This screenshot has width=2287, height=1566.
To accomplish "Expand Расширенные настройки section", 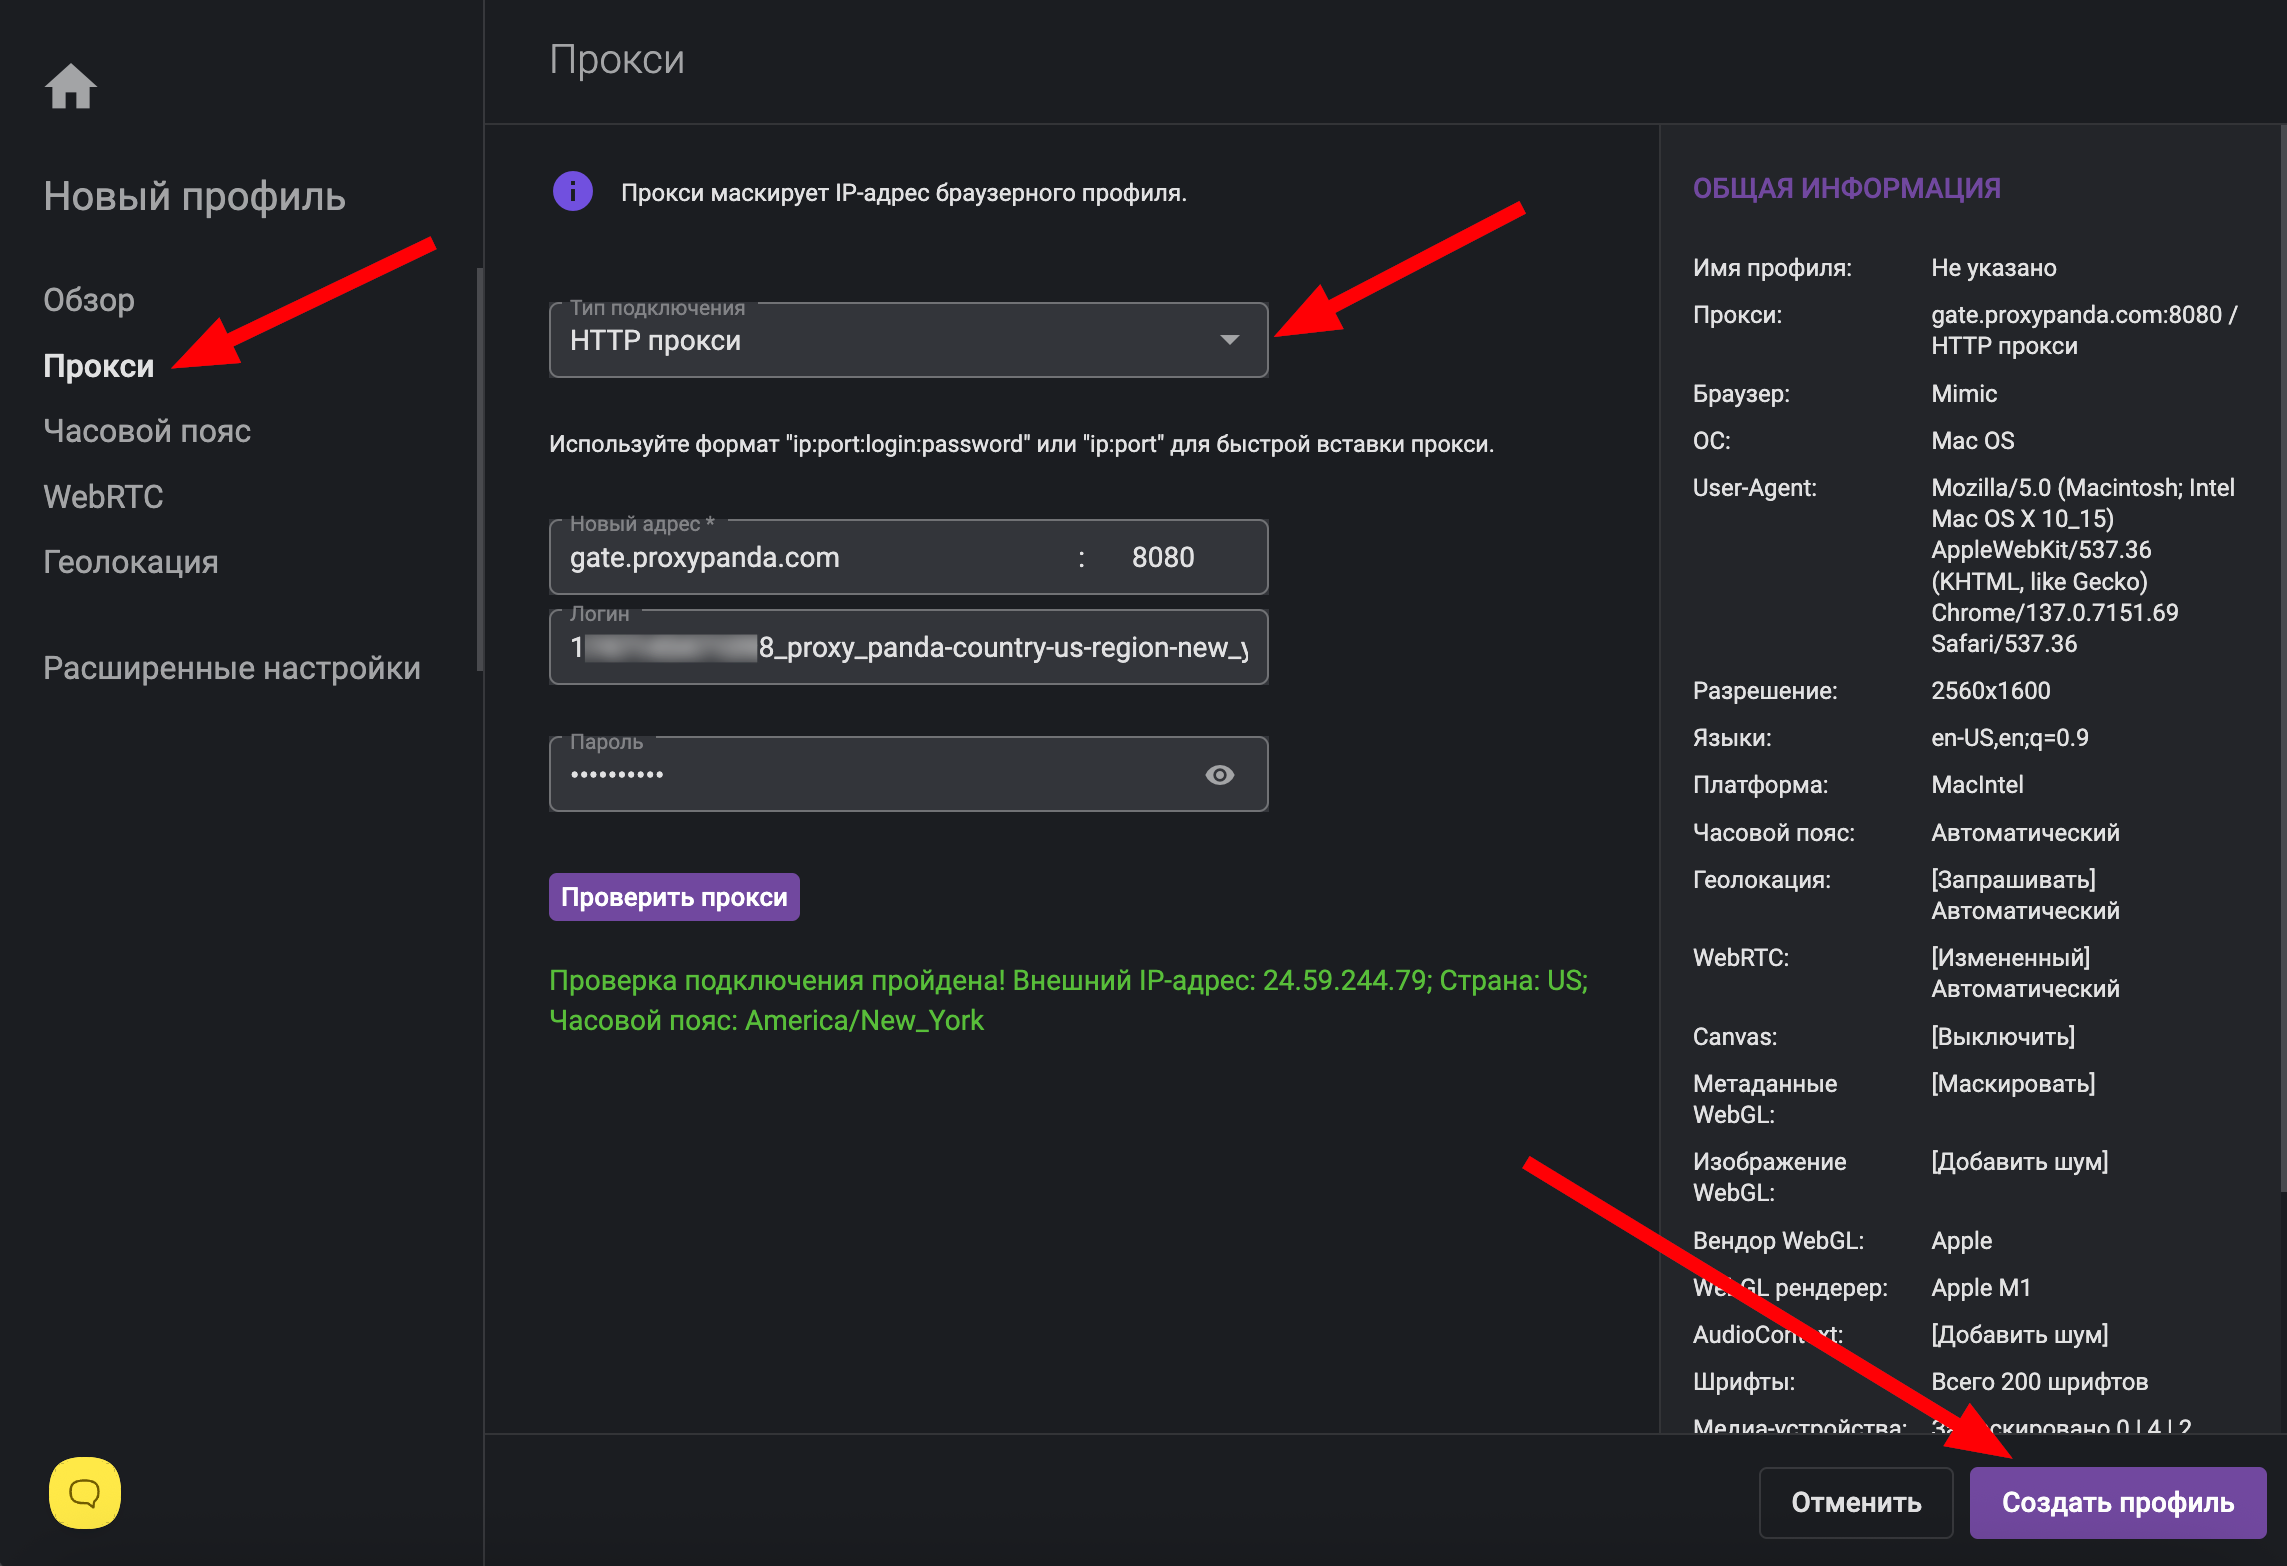I will click(232, 668).
